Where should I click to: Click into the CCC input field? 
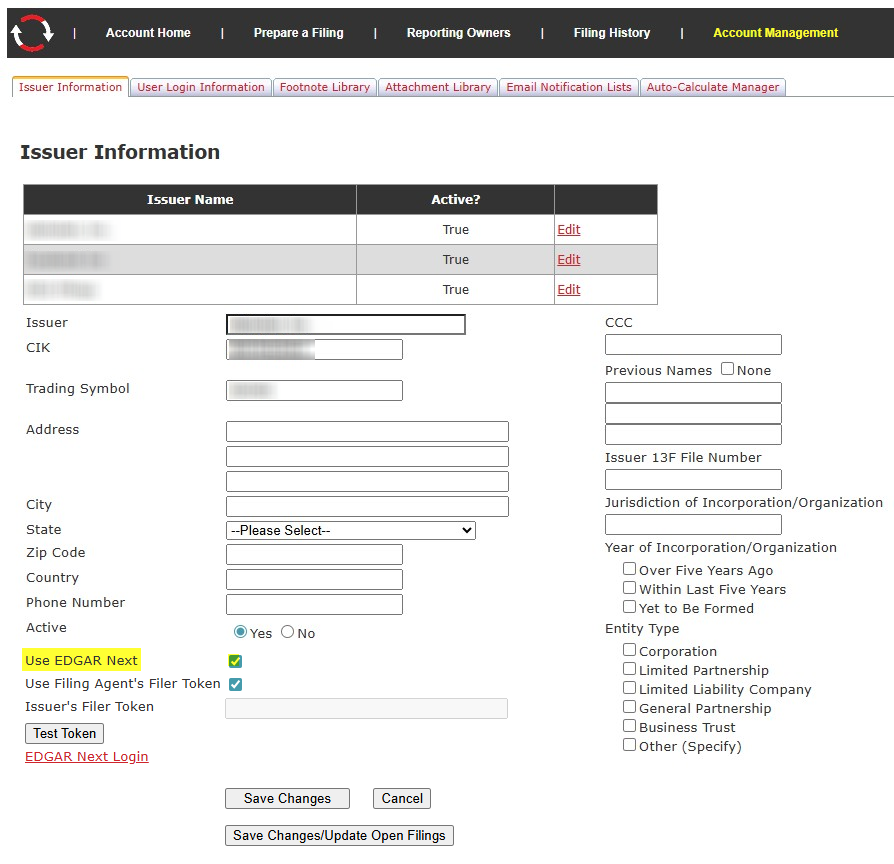pos(693,344)
